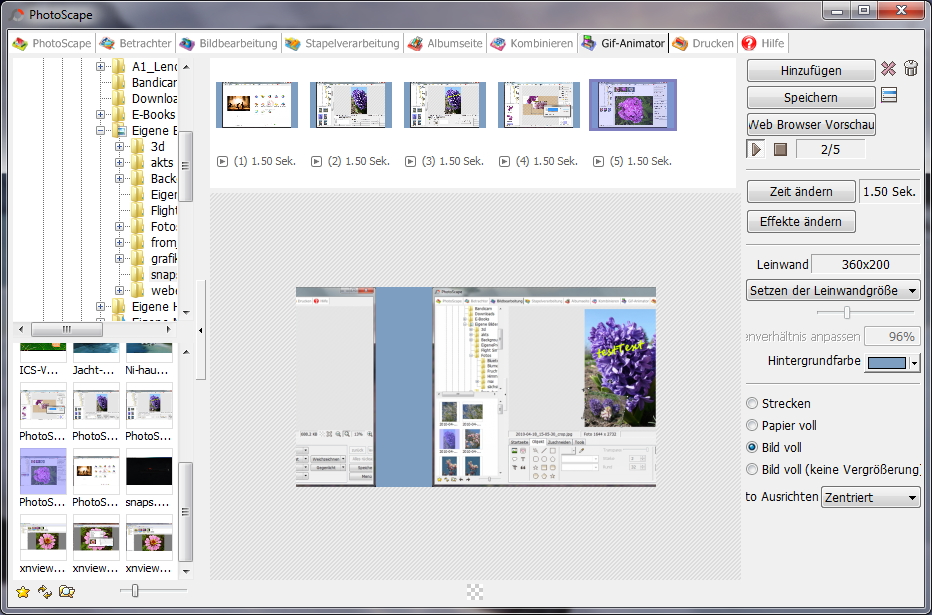This screenshot has height=615, width=932.
Task: Open the Setzen der Leinwandgröße dropdown
Action: 834,291
